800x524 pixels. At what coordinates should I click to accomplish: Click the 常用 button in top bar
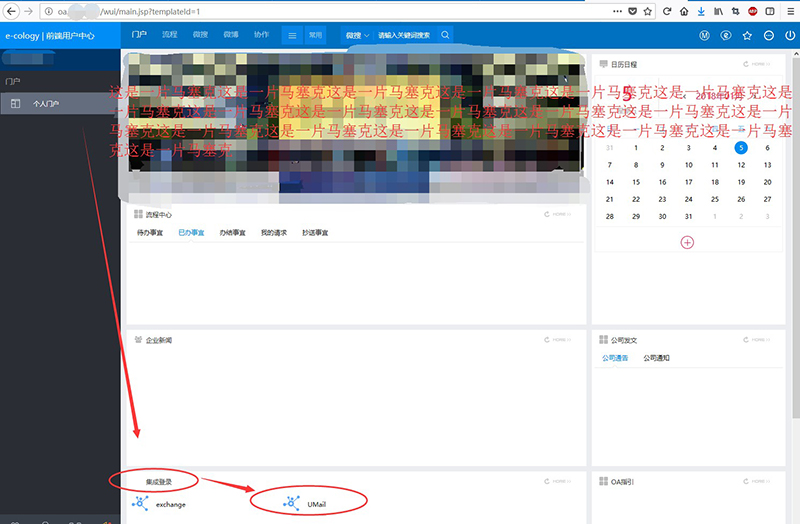pos(315,35)
